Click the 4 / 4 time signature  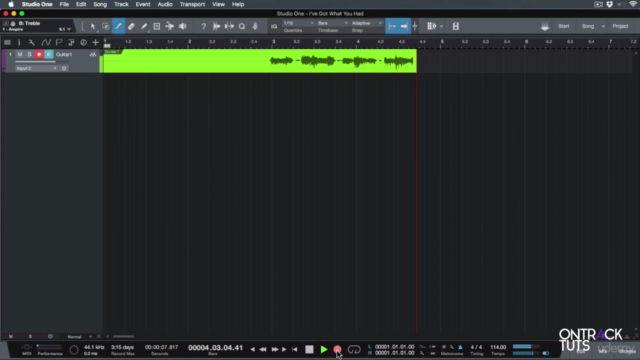(x=476, y=347)
